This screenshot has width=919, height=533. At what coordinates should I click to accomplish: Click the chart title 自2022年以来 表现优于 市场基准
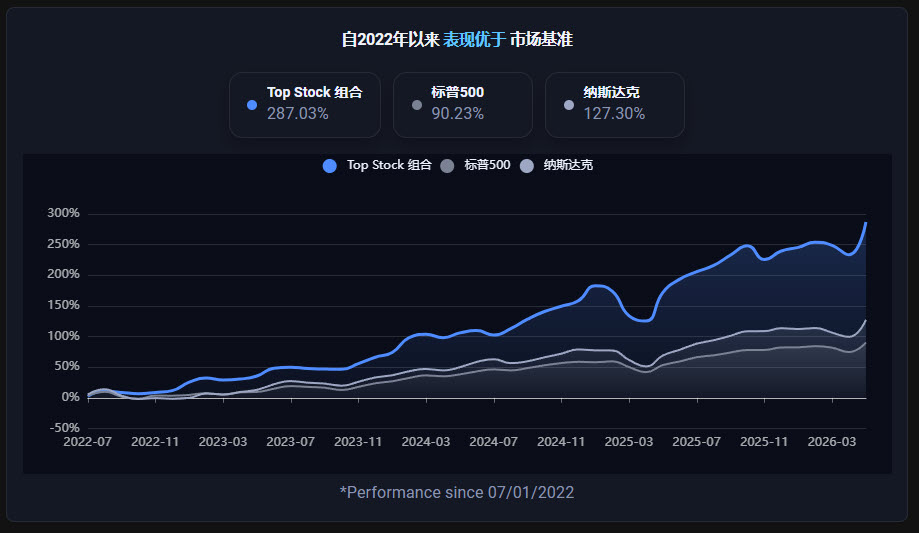coord(457,39)
